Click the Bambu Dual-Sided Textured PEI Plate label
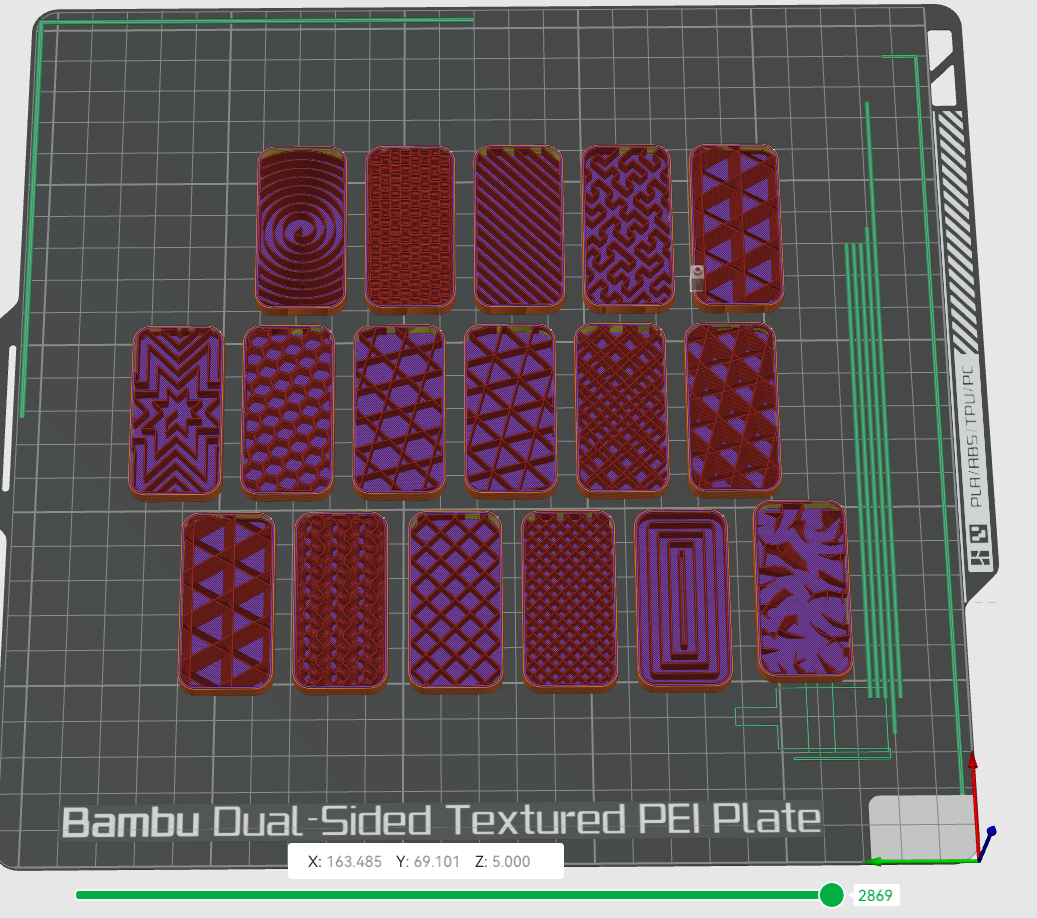Image resolution: width=1037 pixels, height=918 pixels. (x=442, y=821)
